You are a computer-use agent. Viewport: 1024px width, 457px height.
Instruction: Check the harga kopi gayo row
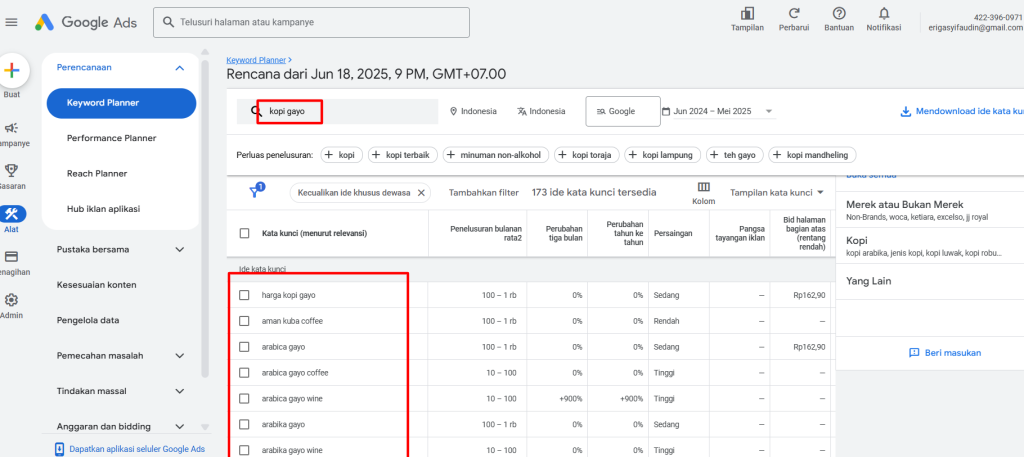coord(244,295)
